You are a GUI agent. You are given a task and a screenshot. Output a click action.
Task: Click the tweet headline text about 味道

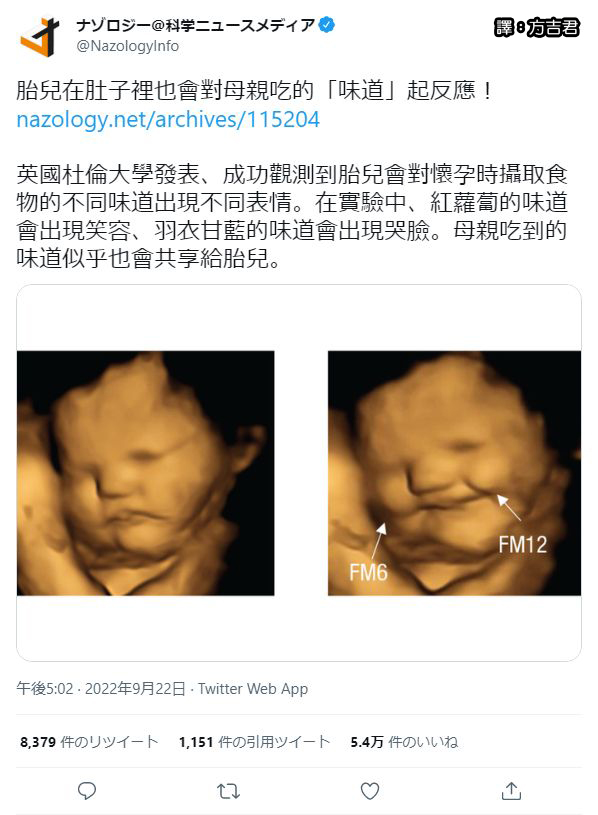255,90
